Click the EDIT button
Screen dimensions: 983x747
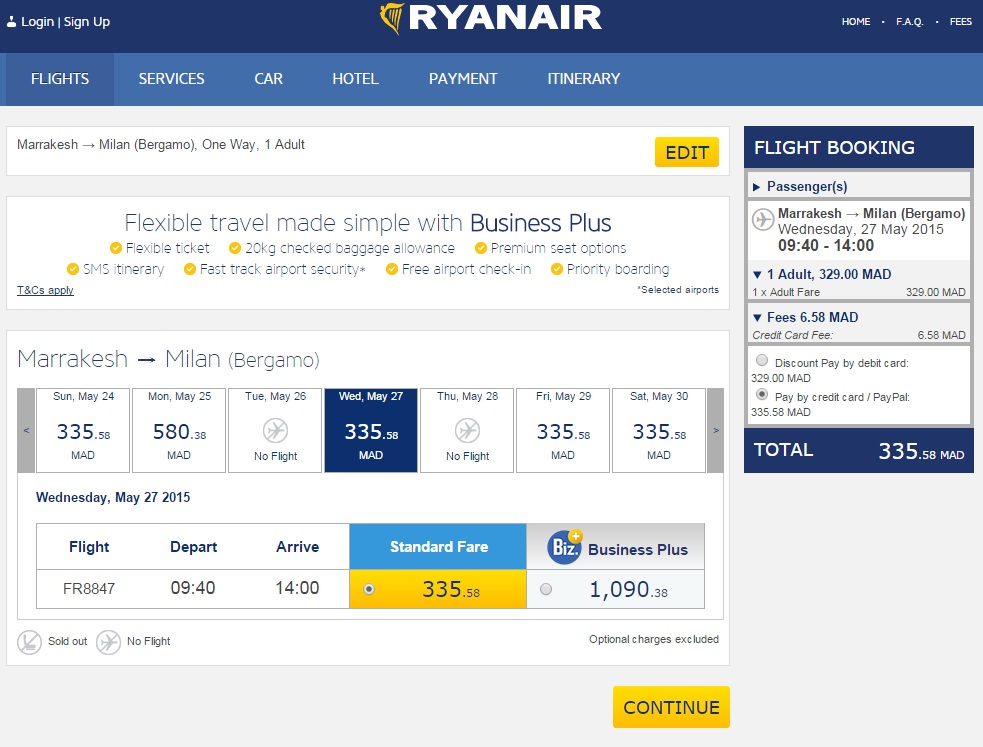pyautogui.click(x=687, y=152)
